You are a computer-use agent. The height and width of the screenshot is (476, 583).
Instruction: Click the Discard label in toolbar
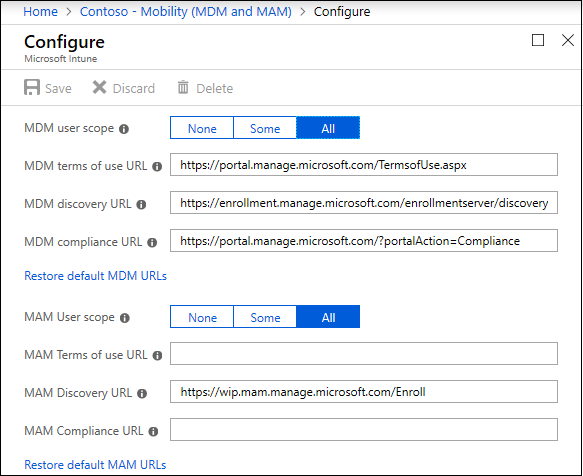(133, 89)
